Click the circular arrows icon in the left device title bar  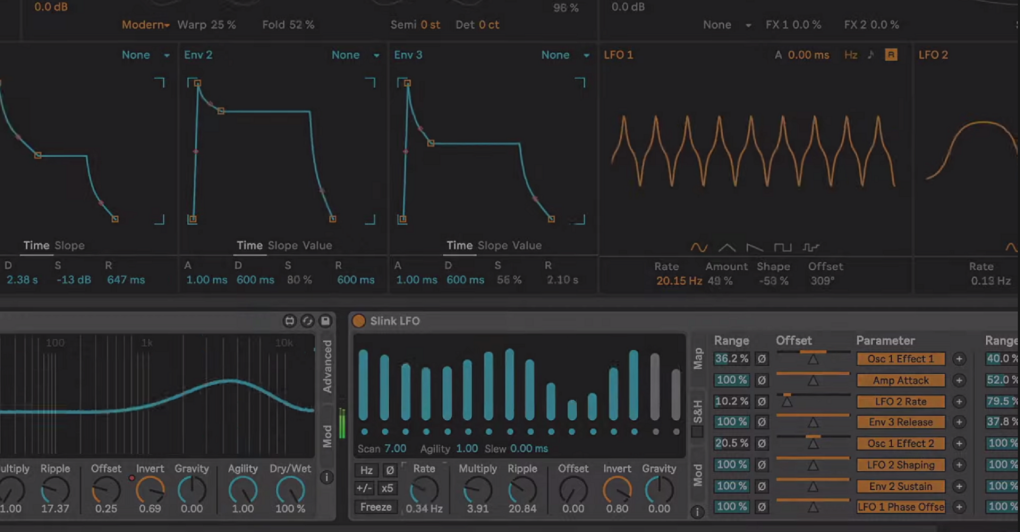coord(307,321)
